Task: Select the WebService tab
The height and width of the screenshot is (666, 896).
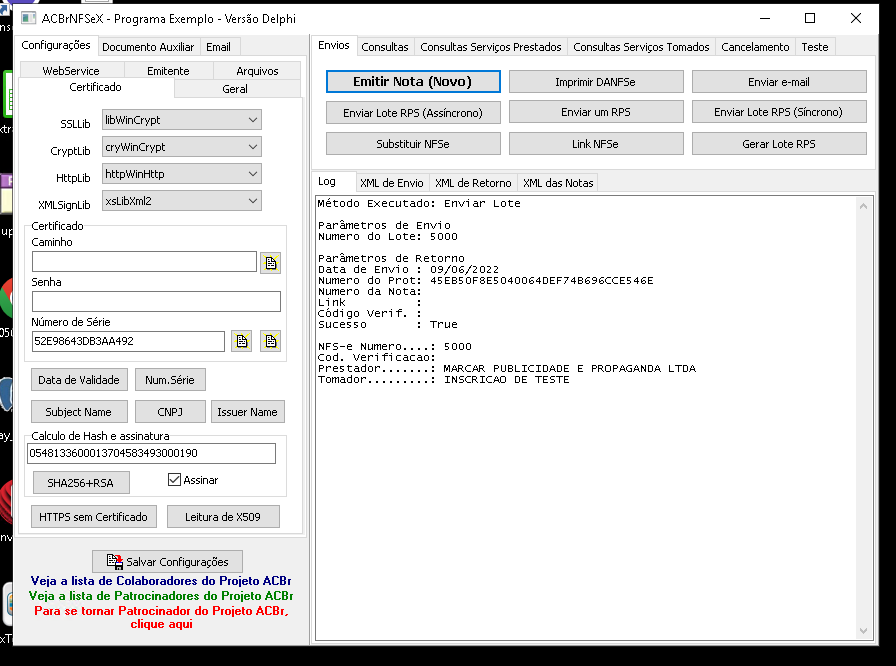Action: coord(71,71)
